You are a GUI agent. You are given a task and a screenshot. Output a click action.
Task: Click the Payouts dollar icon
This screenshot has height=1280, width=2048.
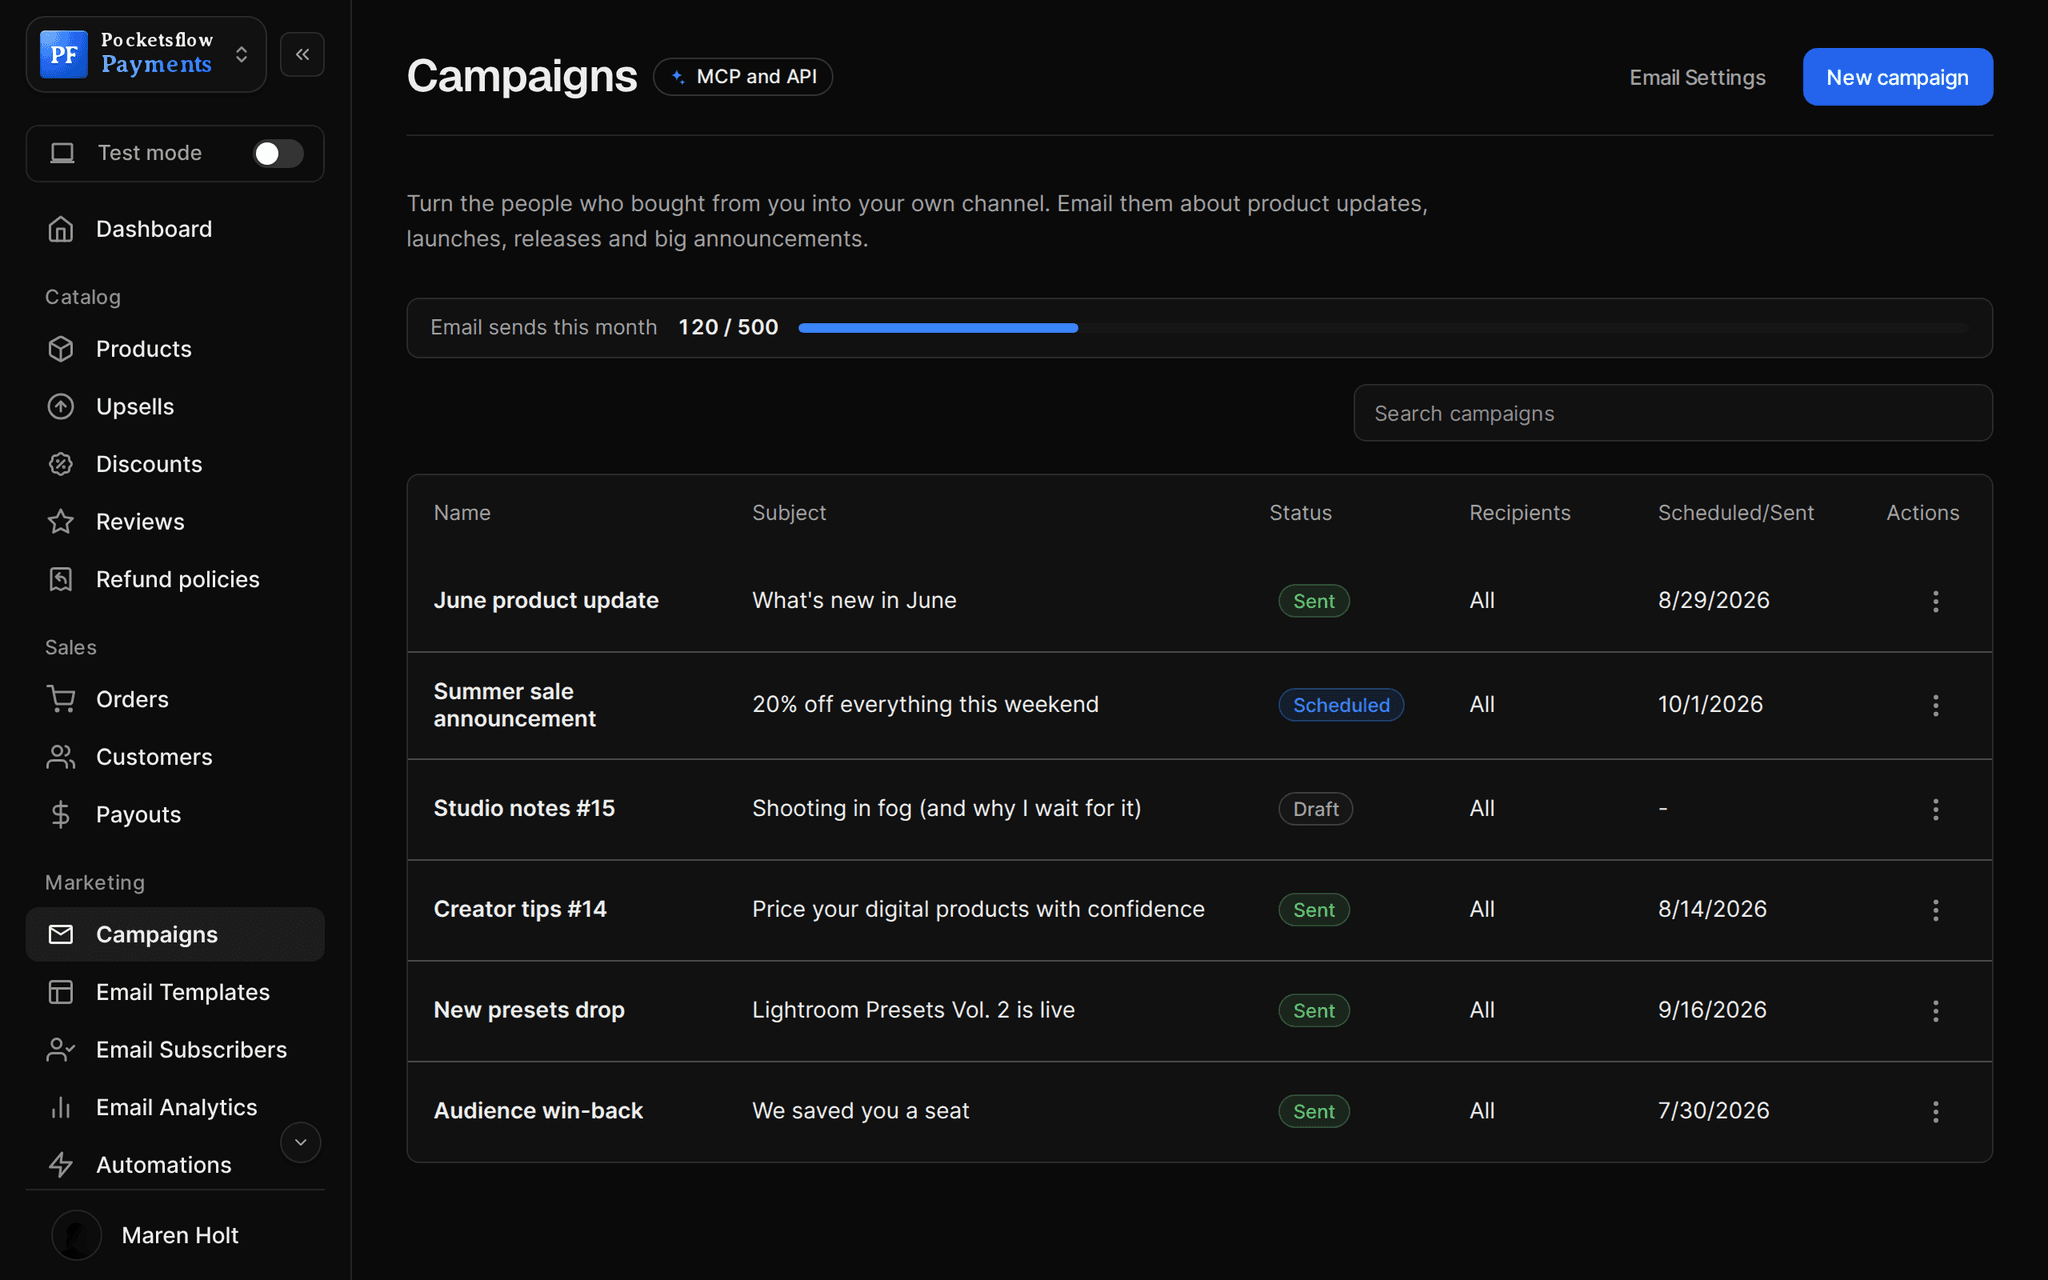(x=61, y=815)
